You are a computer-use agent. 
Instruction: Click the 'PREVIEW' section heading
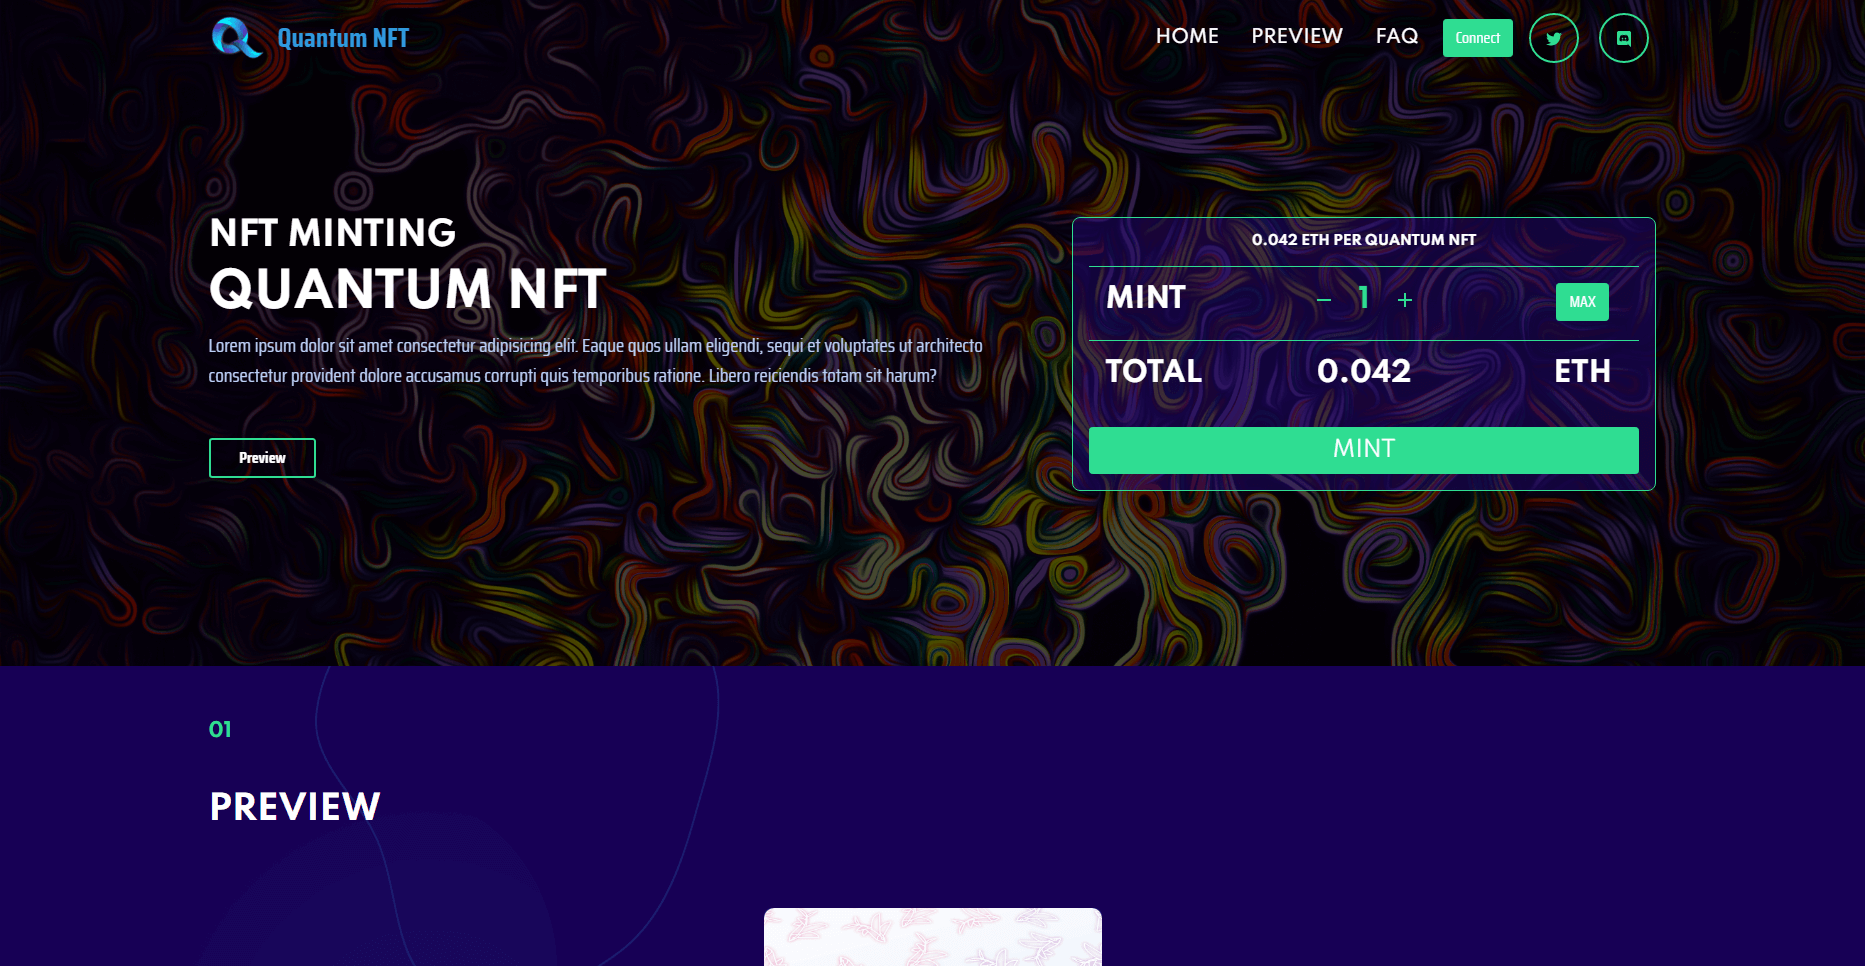(x=295, y=807)
